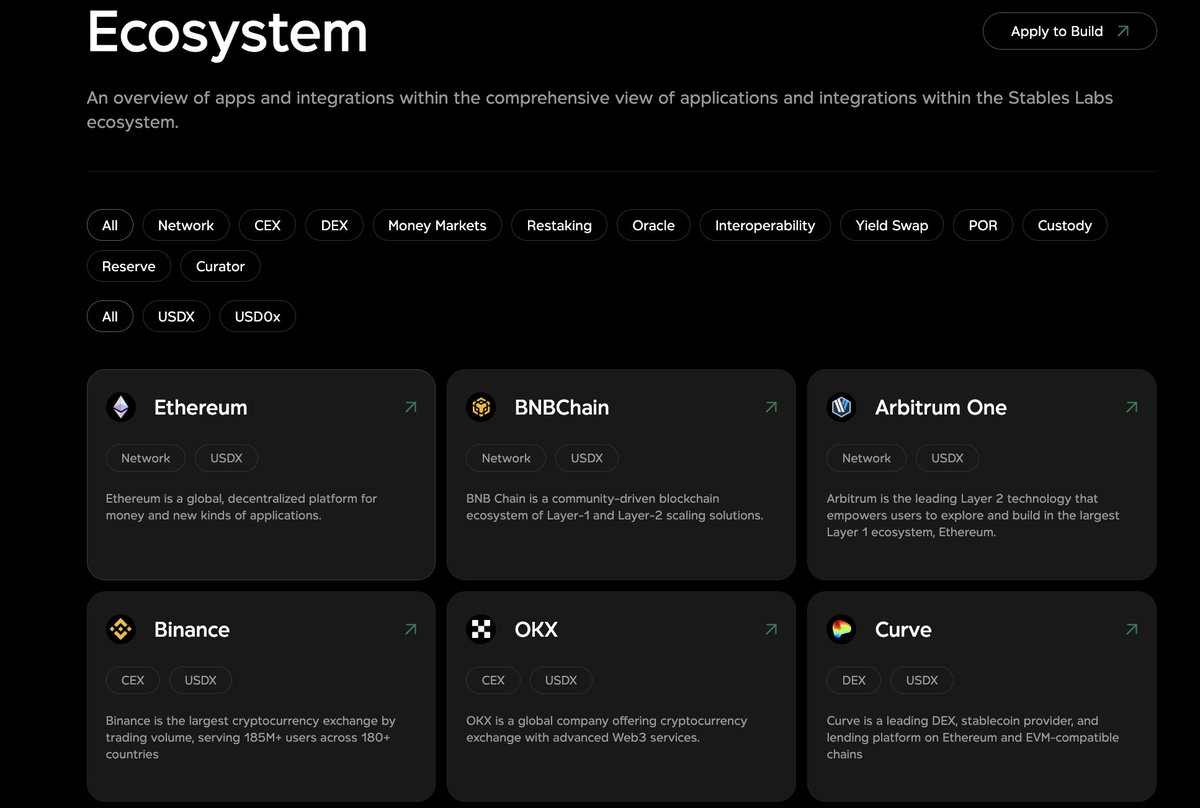Filter by USD0x token
This screenshot has height=808, width=1200.
pos(257,316)
